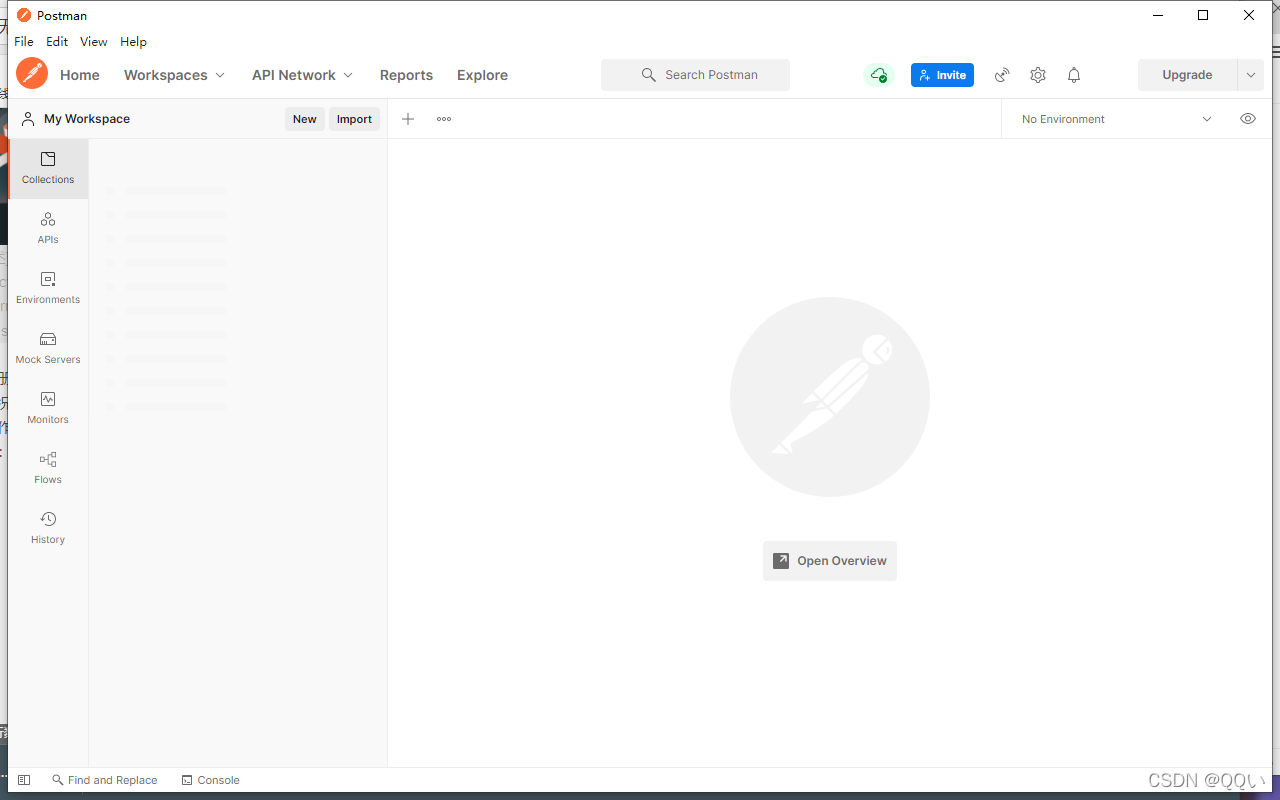
Task: Go to Home in the top navigation
Action: 80,75
